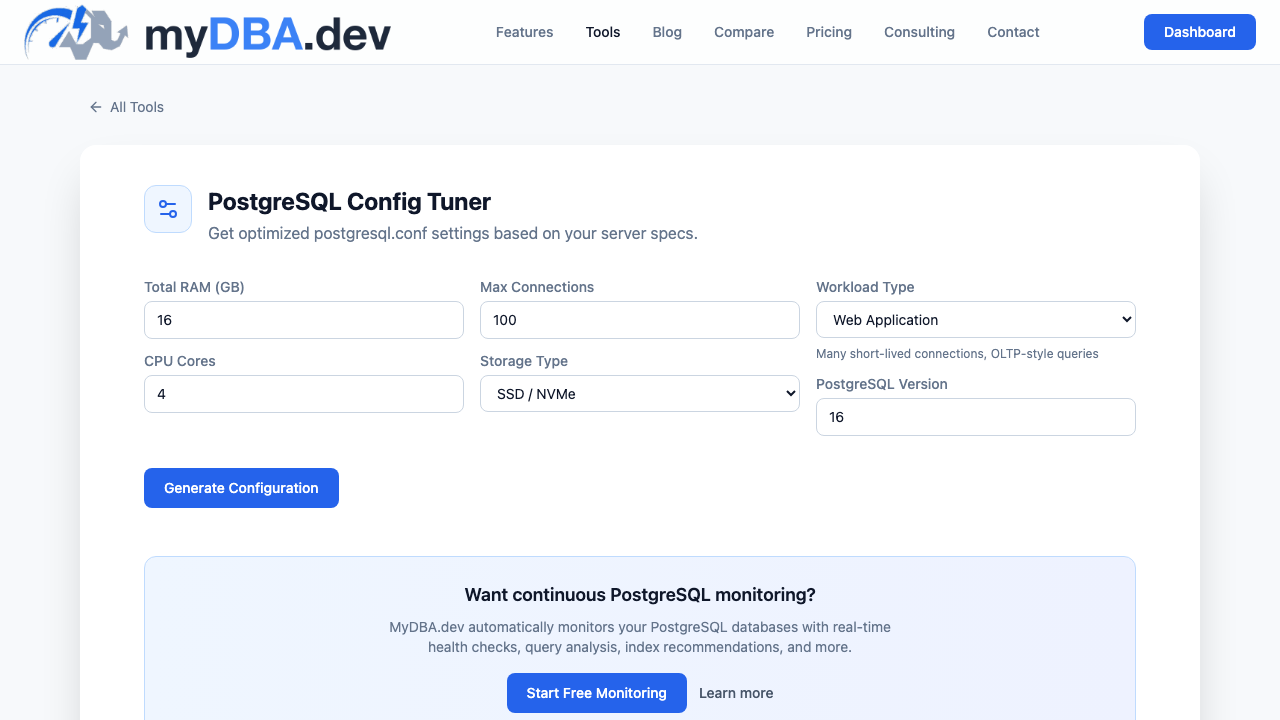This screenshot has height=720, width=1280.
Task: Open the Consulting nav item
Action: click(x=919, y=32)
